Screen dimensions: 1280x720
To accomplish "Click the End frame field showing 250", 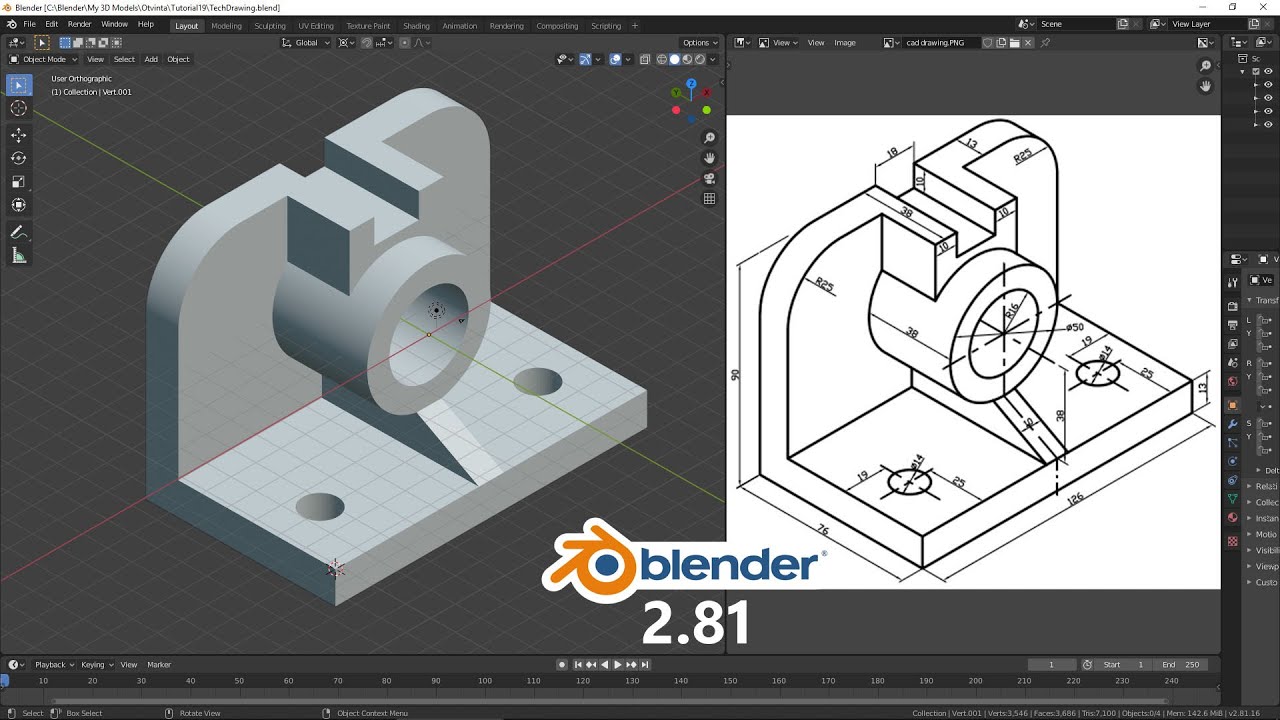I will coord(1180,665).
